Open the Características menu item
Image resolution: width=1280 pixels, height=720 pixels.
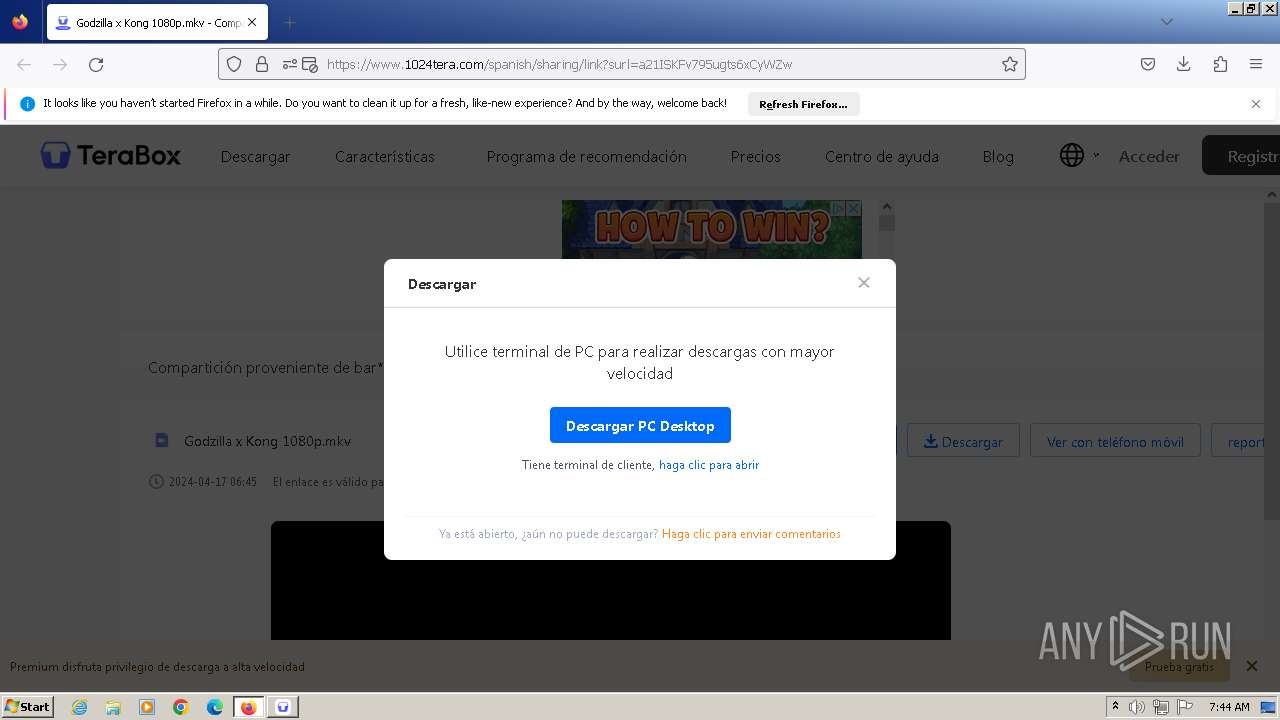(385, 157)
